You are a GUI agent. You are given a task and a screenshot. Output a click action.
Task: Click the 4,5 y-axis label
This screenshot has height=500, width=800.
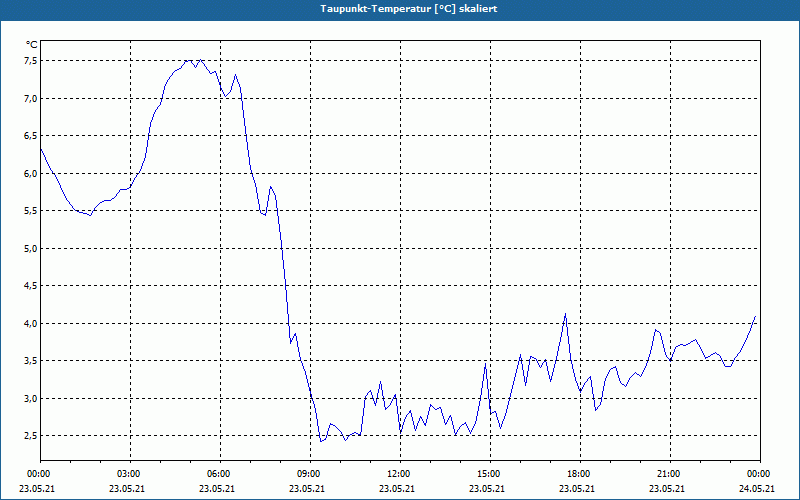(31, 286)
